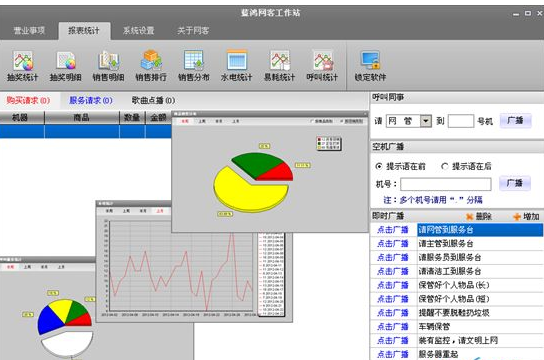Switch to the 报表统计 main tab

tap(84, 31)
